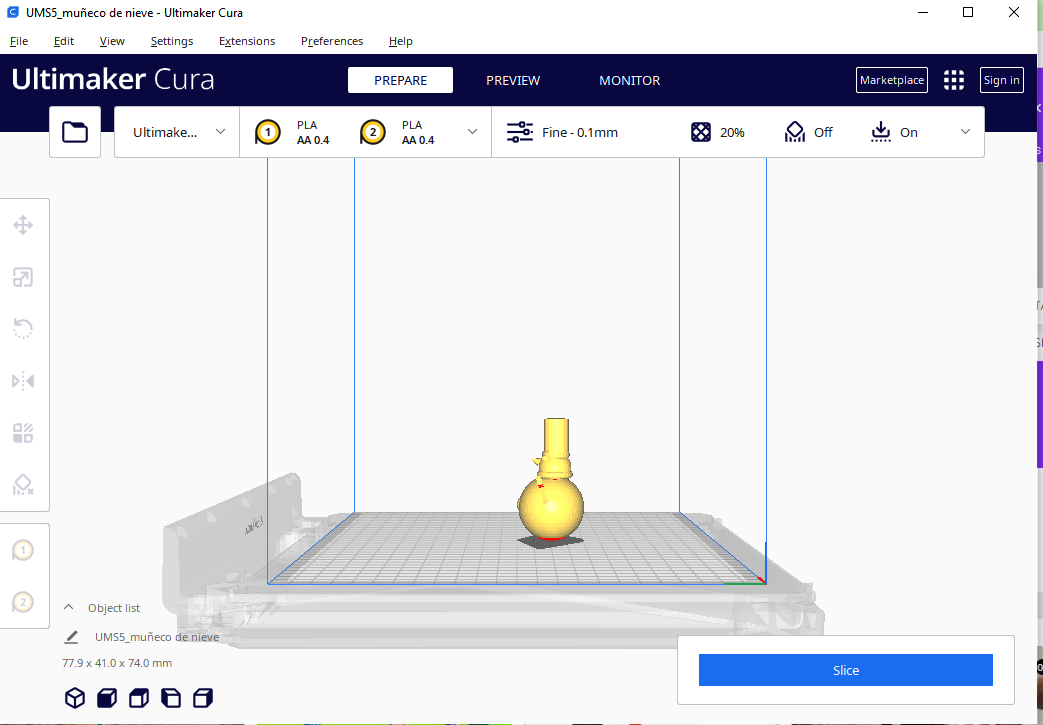
Task: Open the Preferences menu
Action: (x=332, y=41)
